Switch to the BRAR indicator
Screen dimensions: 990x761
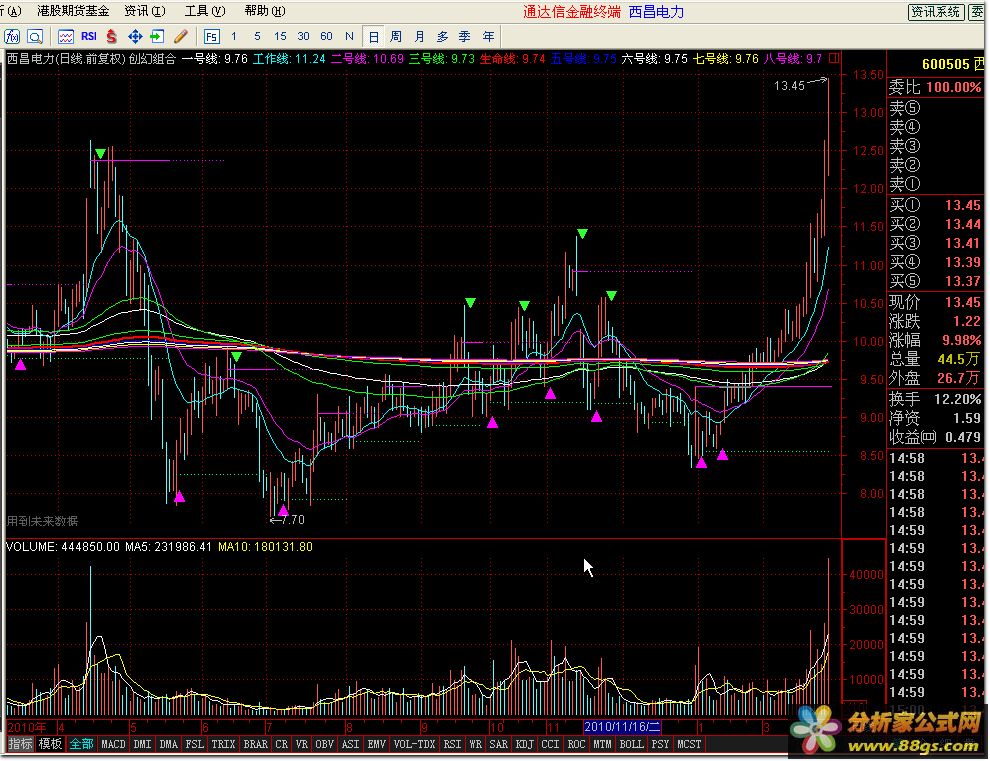[255, 744]
